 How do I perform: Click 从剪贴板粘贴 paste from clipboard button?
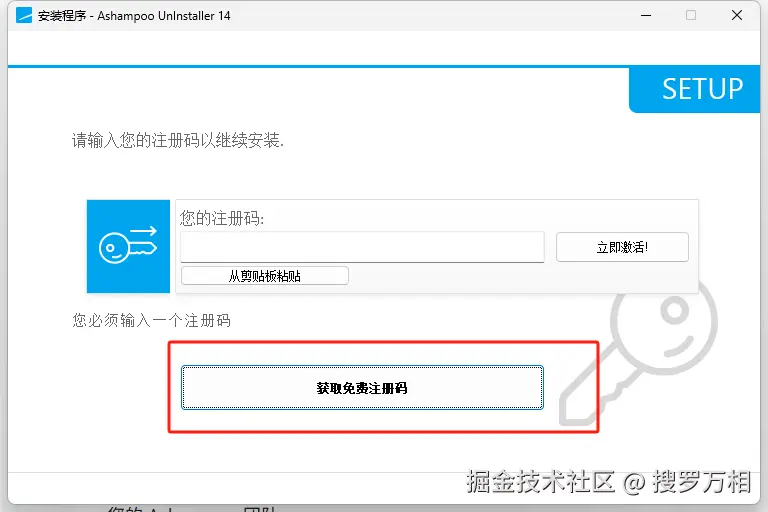(x=264, y=276)
